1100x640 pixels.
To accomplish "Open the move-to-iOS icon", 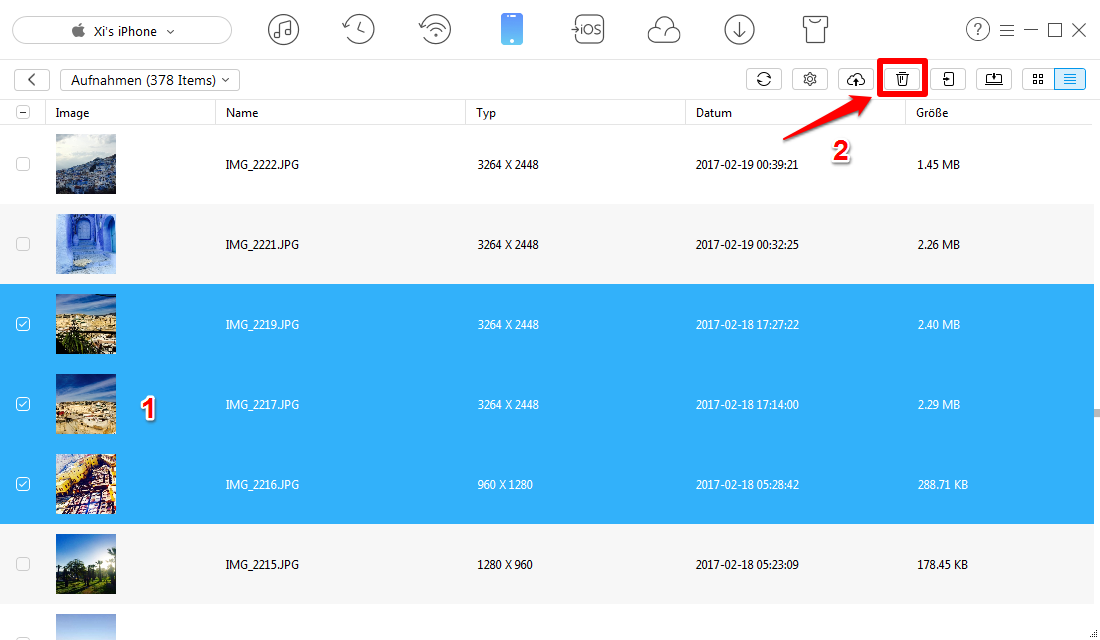I will pos(588,29).
